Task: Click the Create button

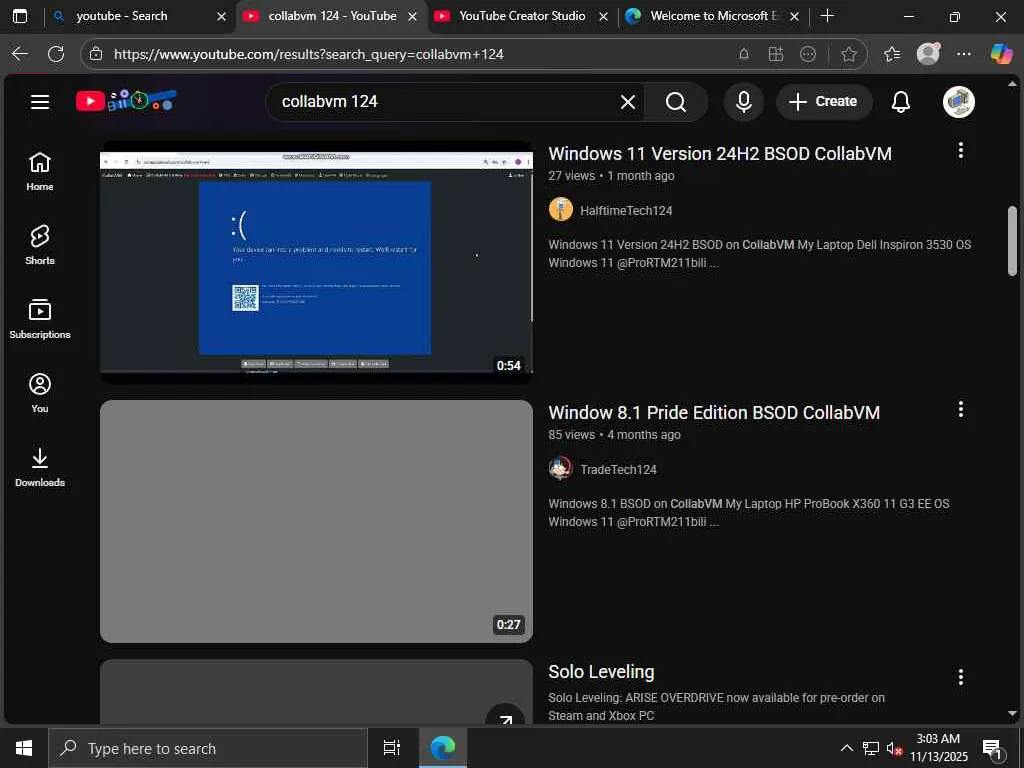Action: point(824,102)
